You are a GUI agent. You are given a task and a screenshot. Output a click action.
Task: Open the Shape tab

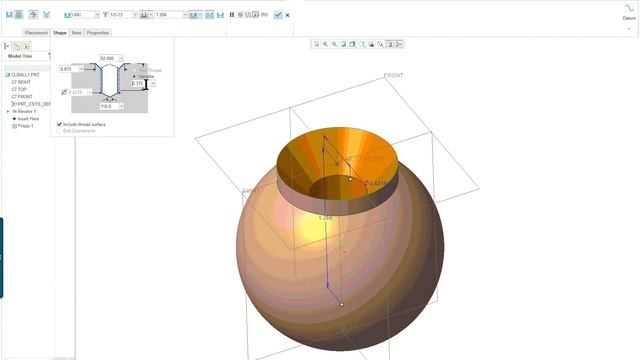tap(60, 33)
